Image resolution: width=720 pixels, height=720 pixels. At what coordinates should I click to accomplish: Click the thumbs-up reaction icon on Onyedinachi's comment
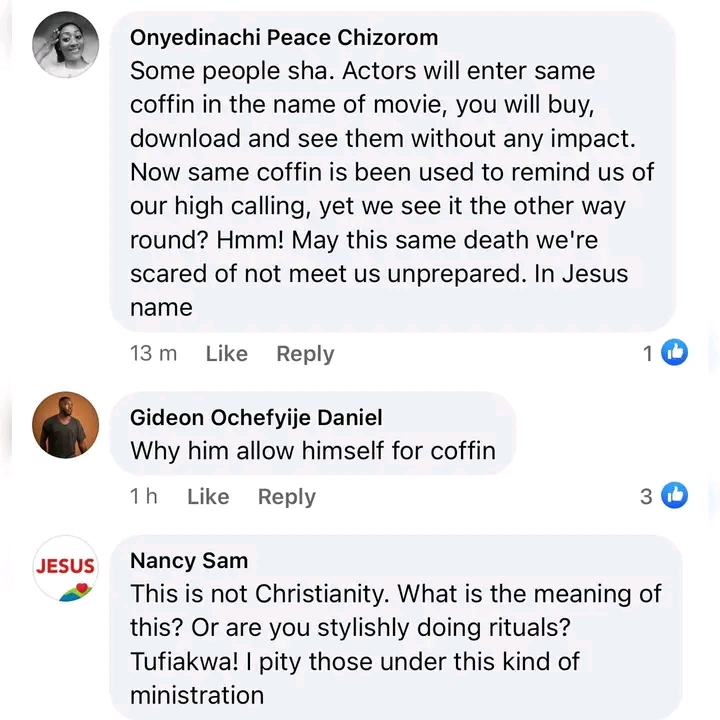pos(675,352)
